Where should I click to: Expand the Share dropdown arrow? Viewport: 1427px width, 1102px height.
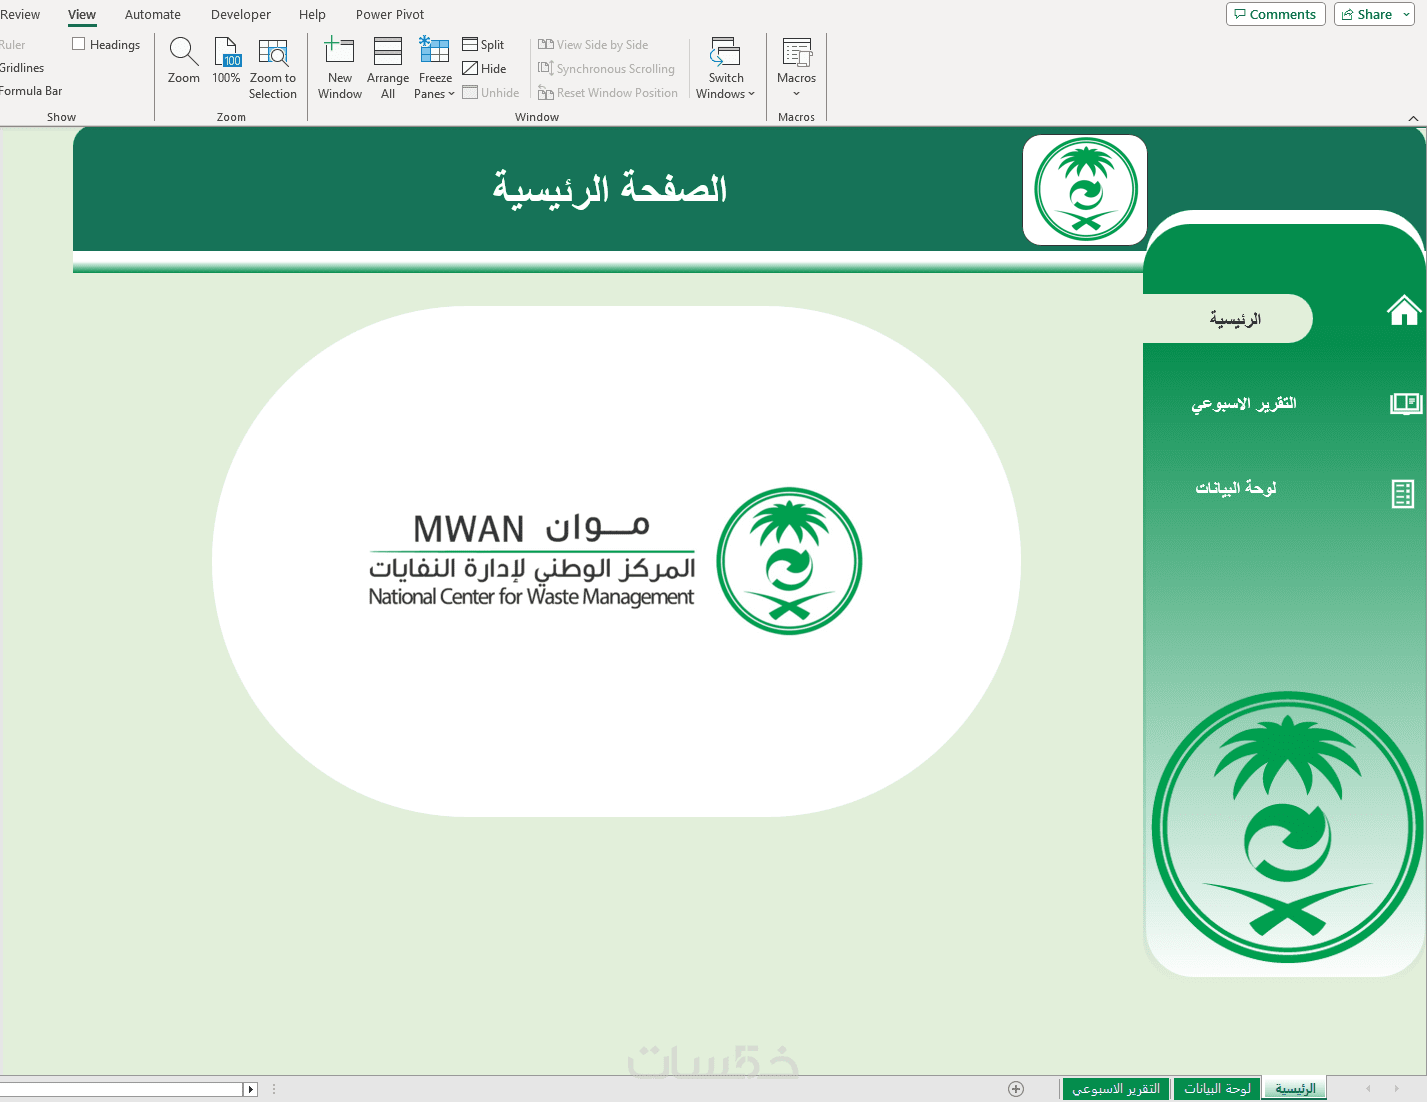[x=1407, y=14]
